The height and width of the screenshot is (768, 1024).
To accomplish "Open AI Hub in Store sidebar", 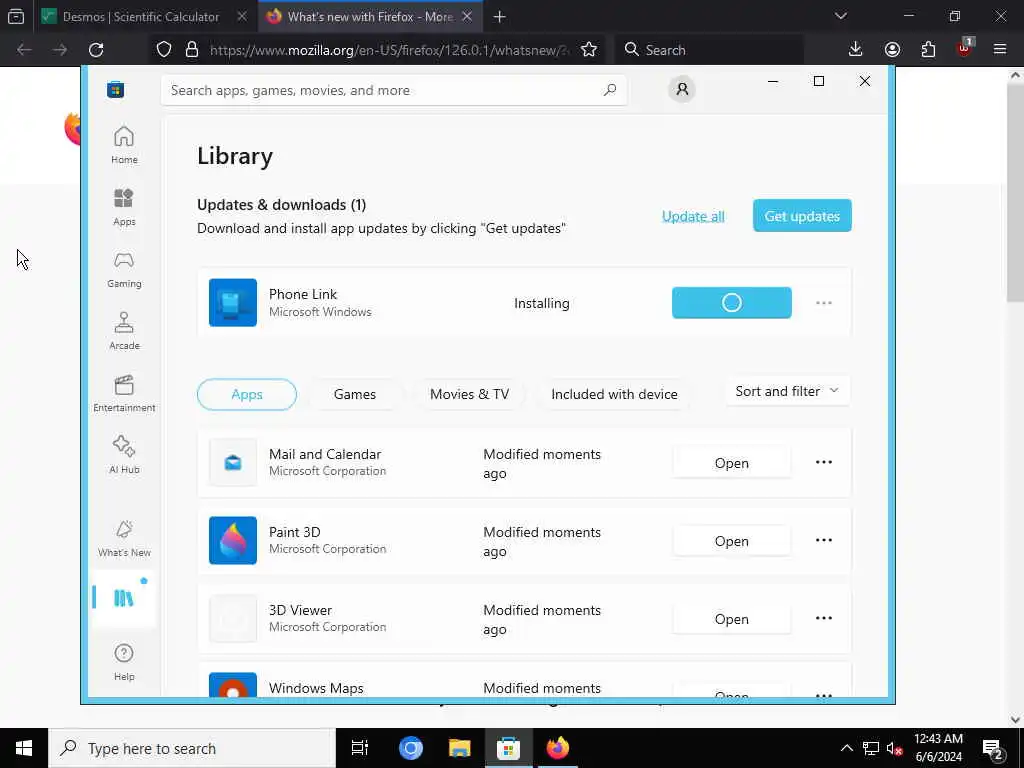I will click(124, 455).
